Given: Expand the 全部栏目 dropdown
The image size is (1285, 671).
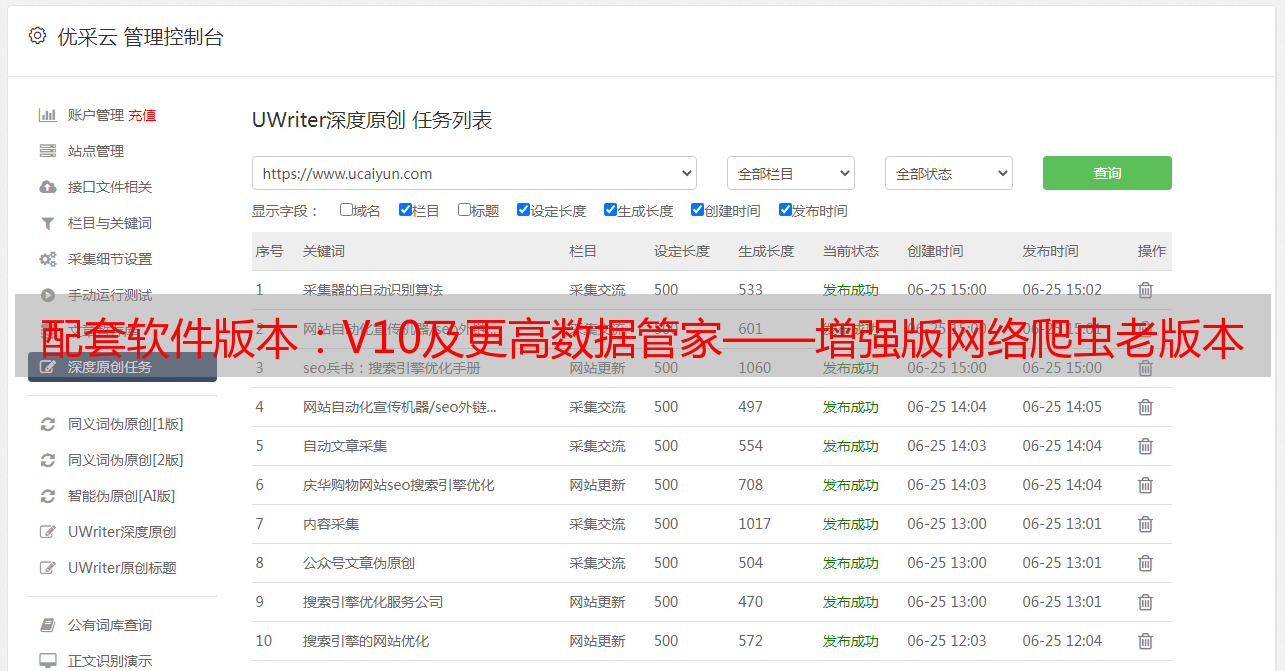Looking at the screenshot, I should click(791, 173).
